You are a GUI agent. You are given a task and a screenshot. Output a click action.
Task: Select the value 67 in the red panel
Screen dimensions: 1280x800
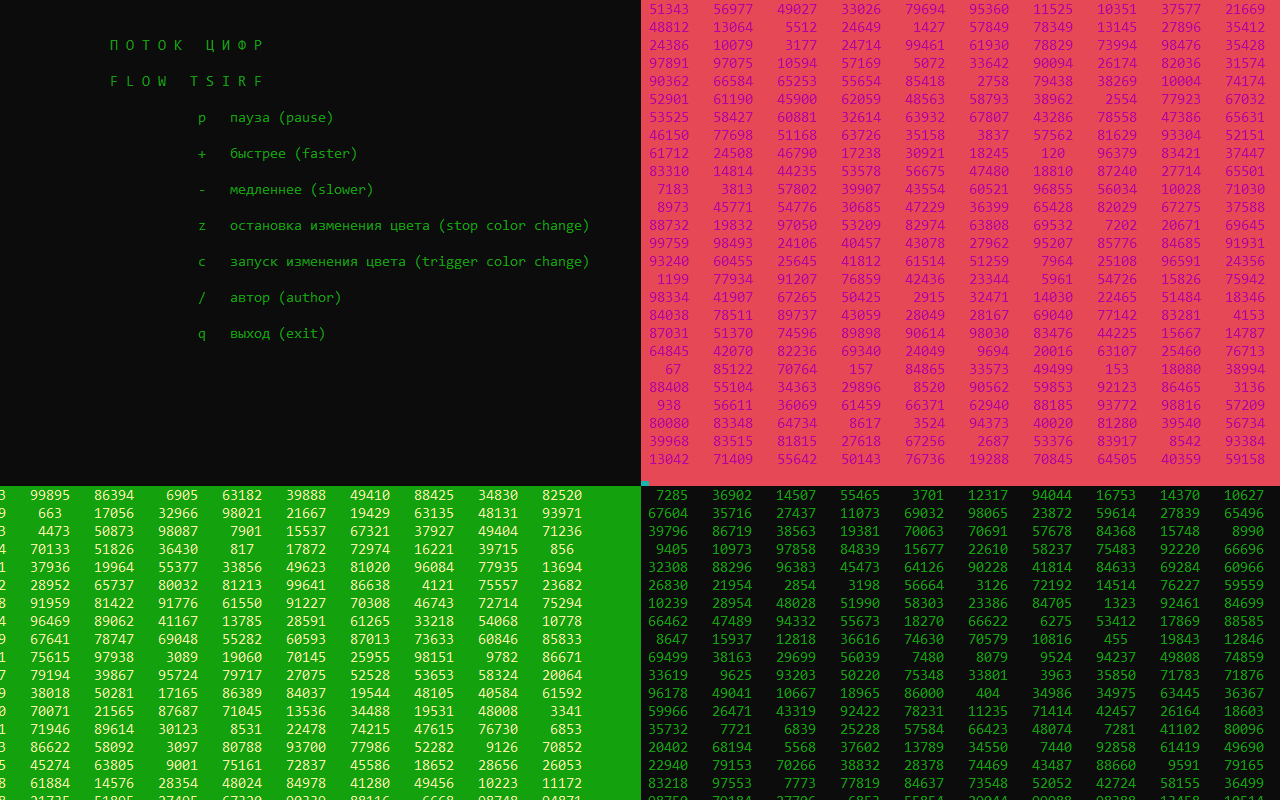(x=673, y=369)
